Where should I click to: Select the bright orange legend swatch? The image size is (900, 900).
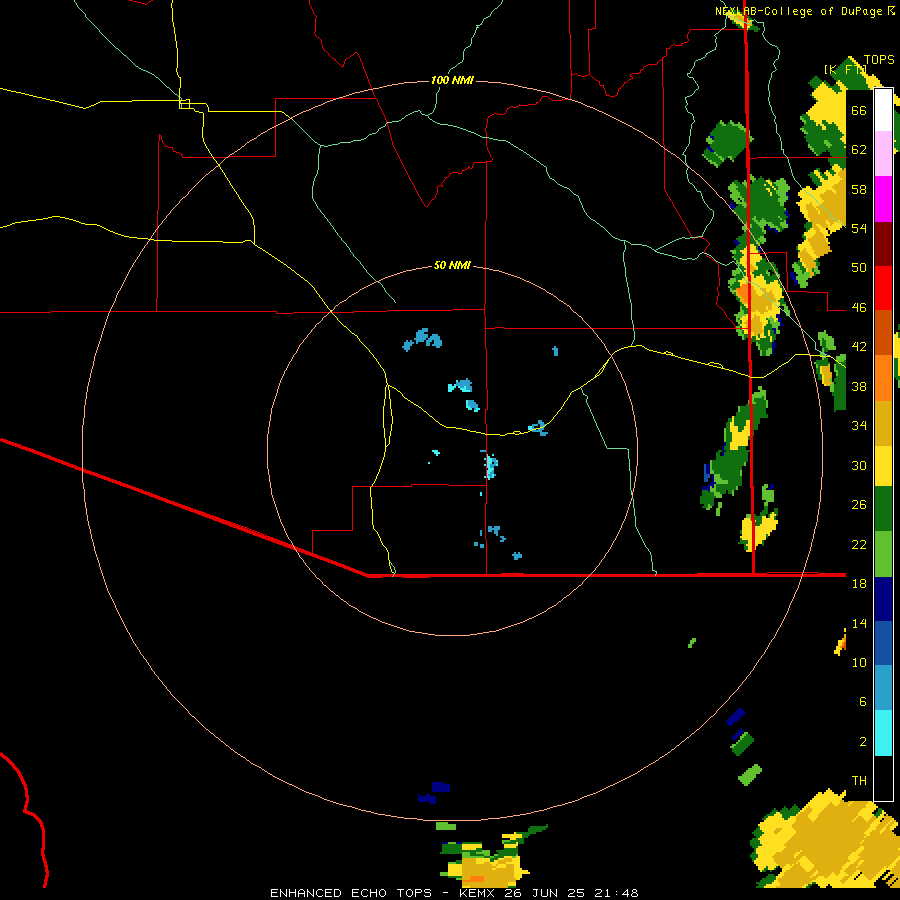883,378
